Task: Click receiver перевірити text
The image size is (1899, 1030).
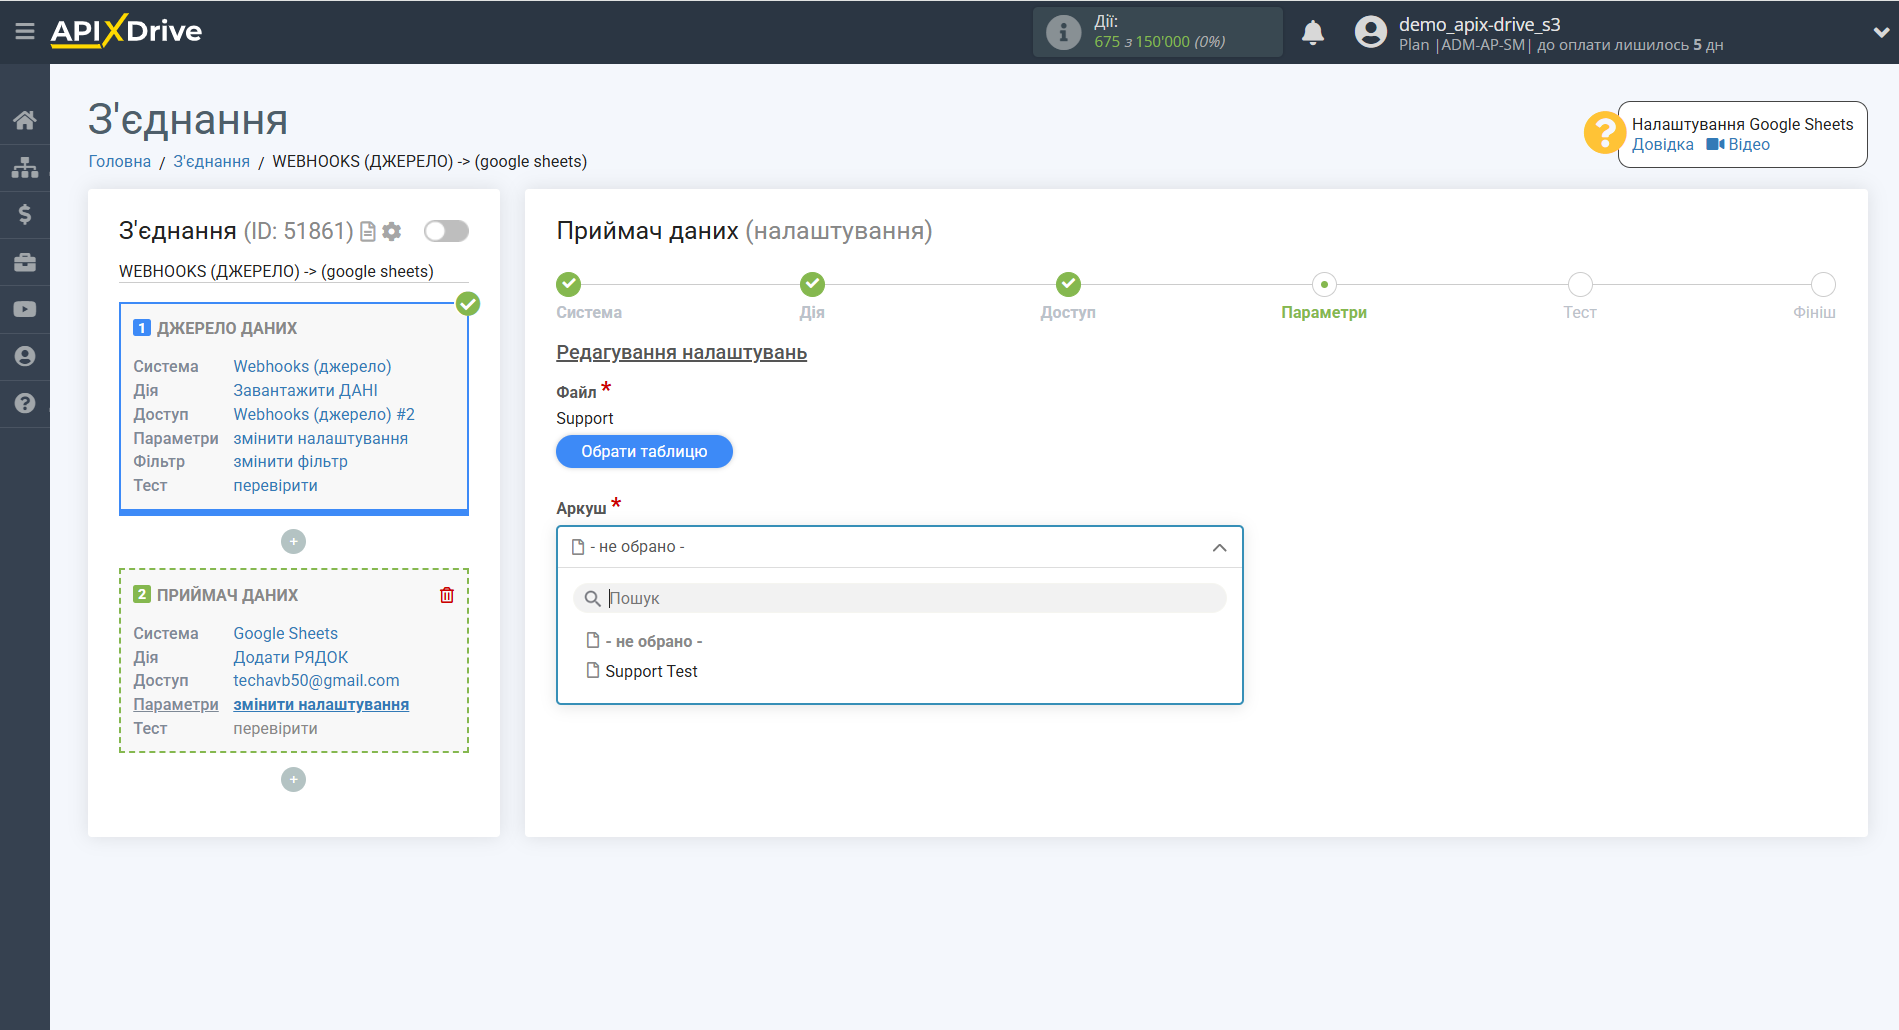Action: pyautogui.click(x=275, y=728)
